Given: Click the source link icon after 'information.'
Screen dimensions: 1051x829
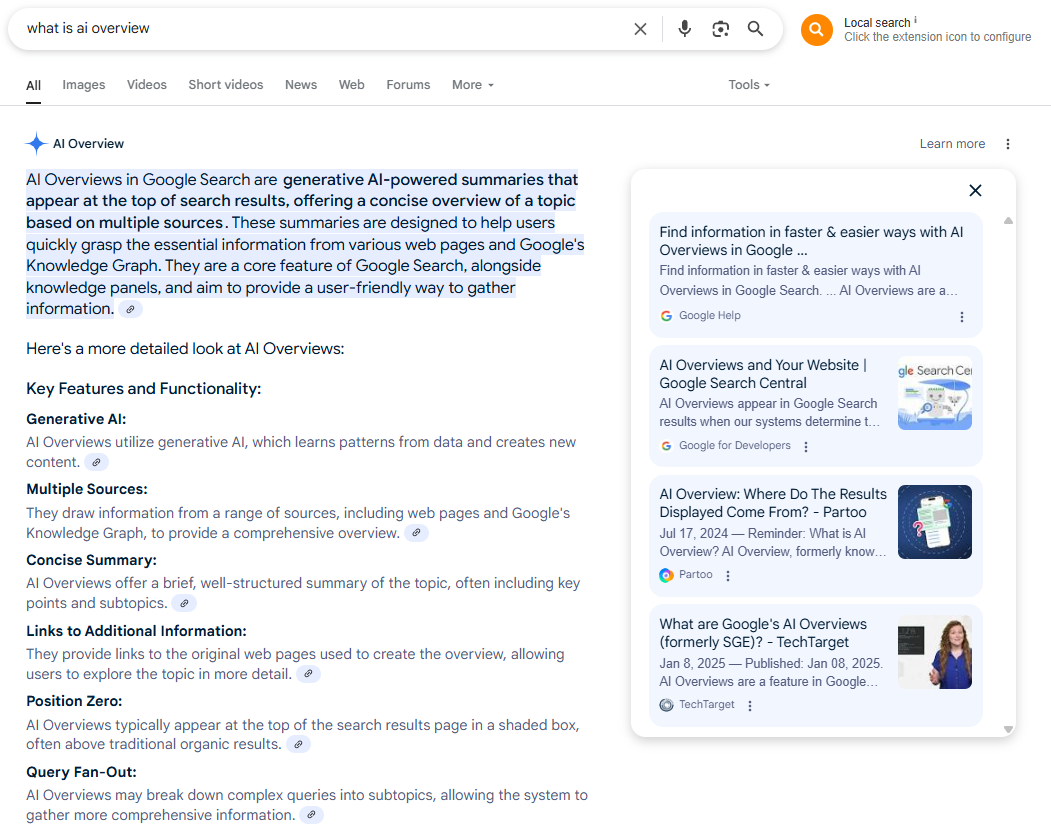Looking at the screenshot, I should point(131,309).
